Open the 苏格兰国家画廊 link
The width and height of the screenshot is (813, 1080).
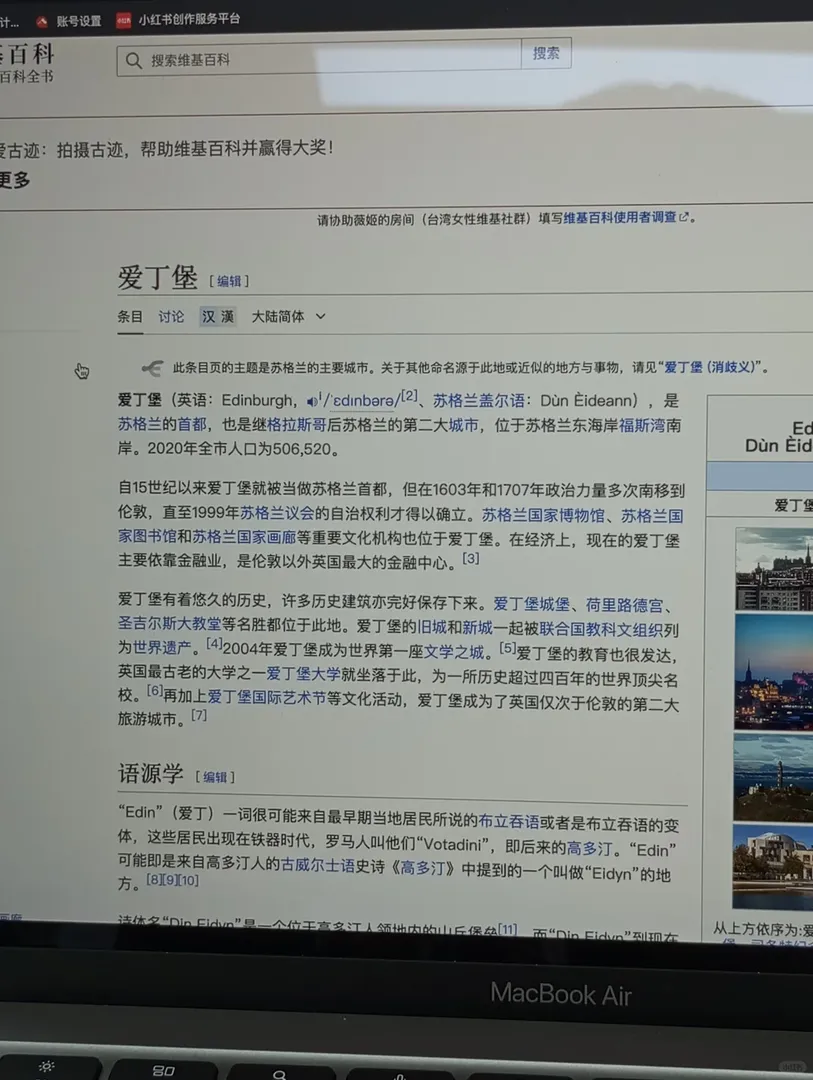[x=243, y=537]
